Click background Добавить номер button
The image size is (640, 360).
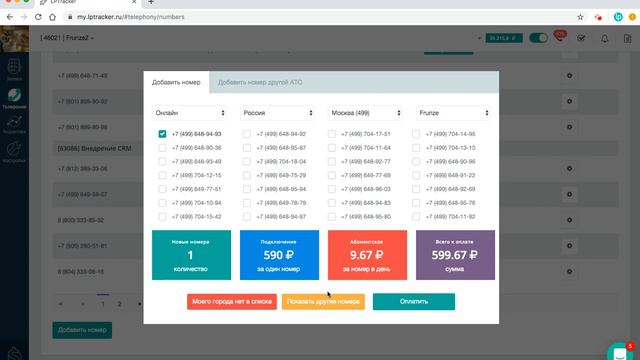coord(82,330)
